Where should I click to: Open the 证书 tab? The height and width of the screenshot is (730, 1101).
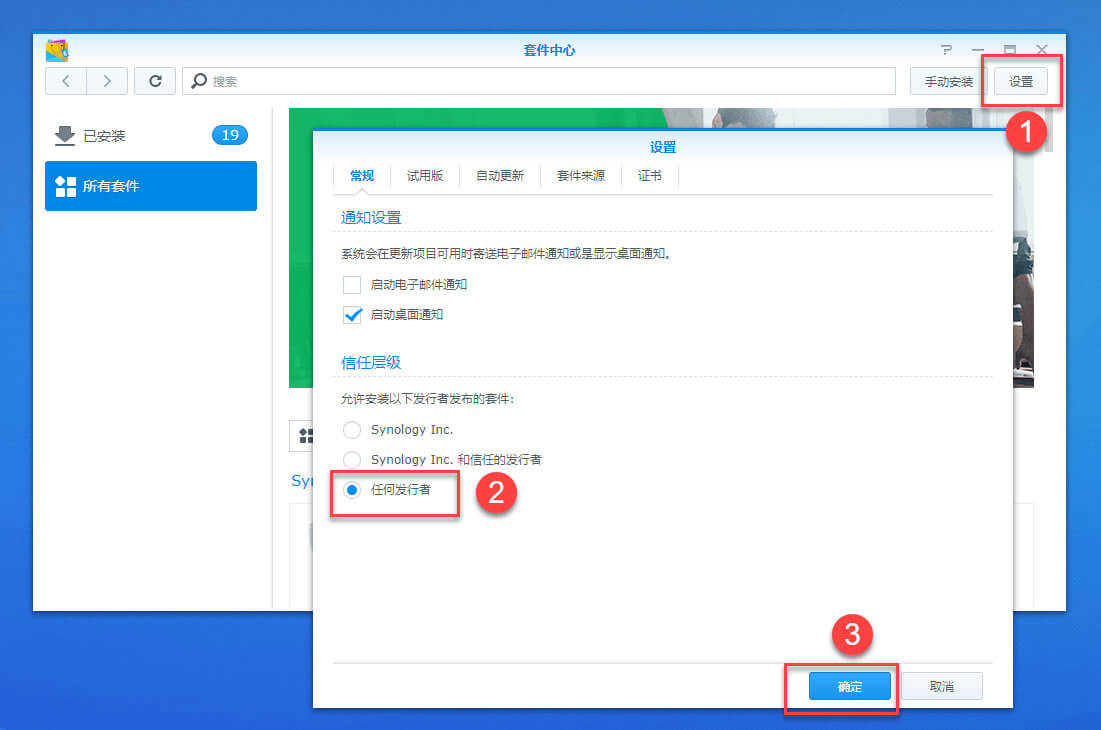(650, 175)
